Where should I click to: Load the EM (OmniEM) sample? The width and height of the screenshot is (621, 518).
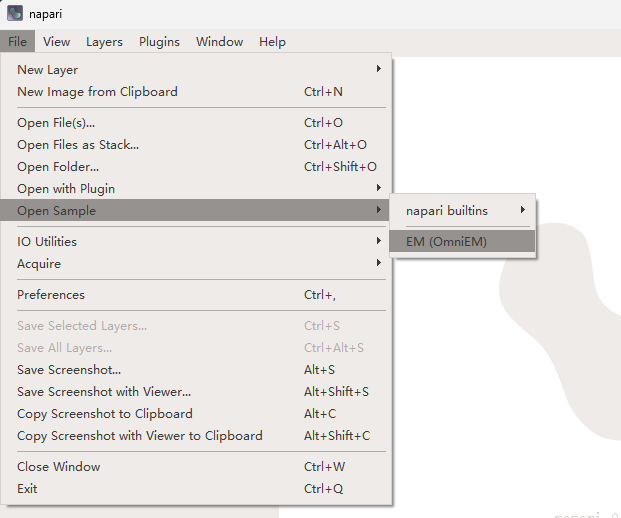(446, 241)
